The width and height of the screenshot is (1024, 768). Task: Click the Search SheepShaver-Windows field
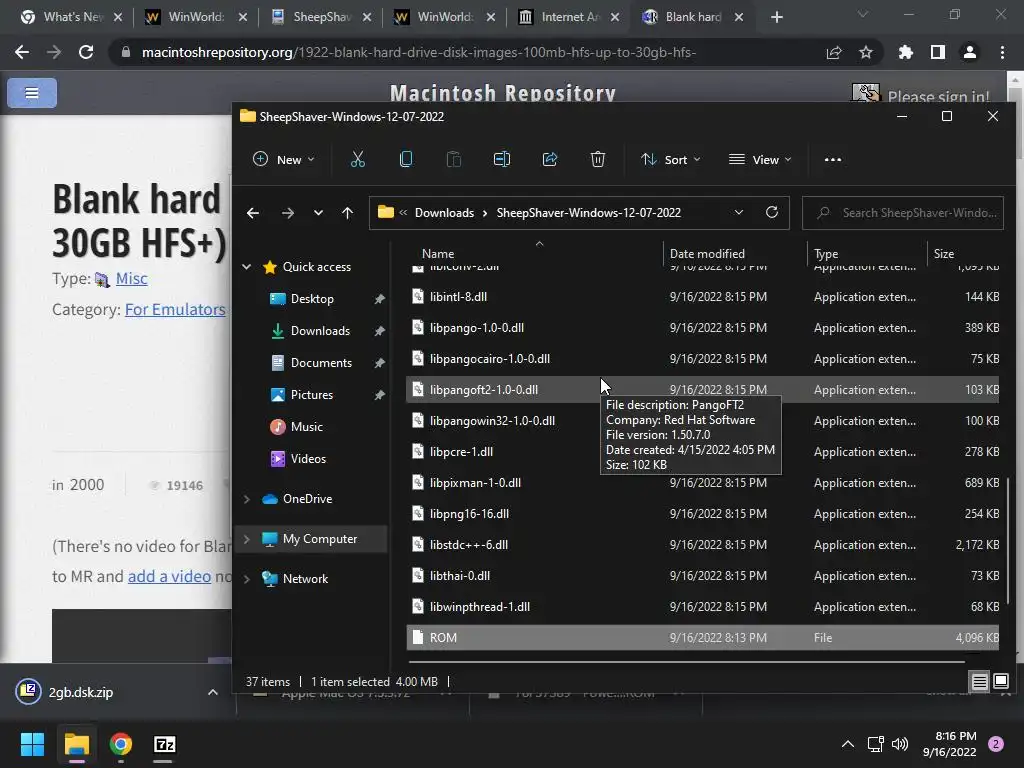[903, 213]
